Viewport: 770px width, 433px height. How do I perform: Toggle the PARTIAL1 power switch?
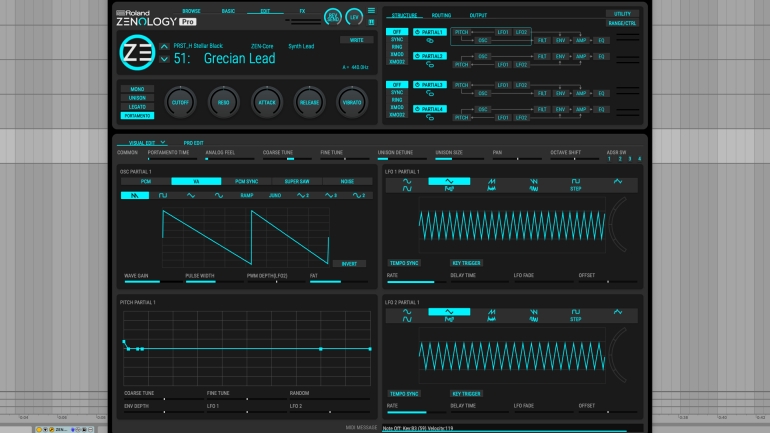417,32
